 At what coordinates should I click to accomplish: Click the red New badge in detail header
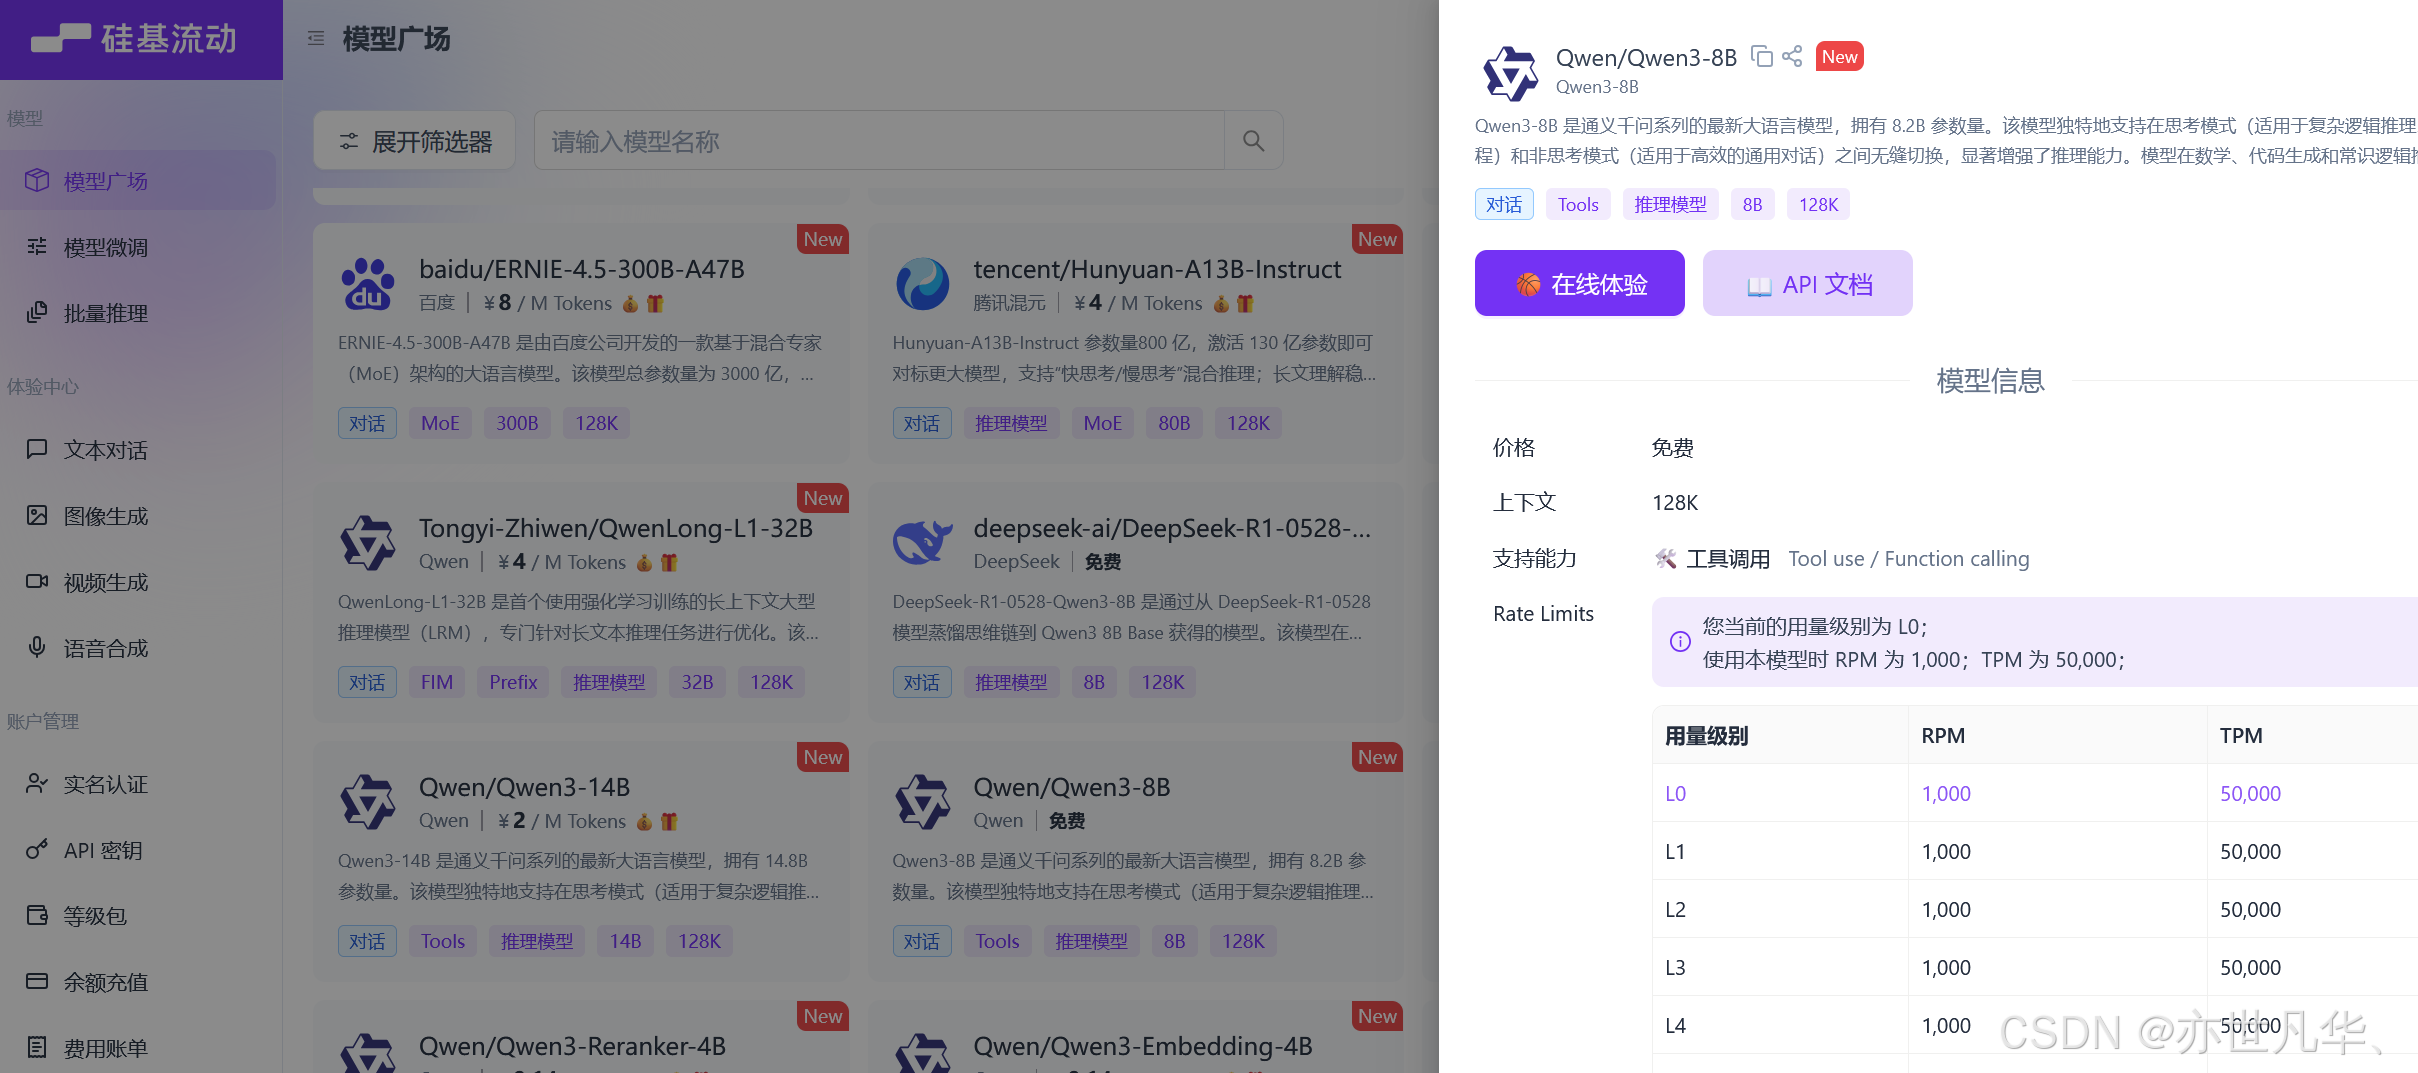pyautogui.click(x=1839, y=57)
